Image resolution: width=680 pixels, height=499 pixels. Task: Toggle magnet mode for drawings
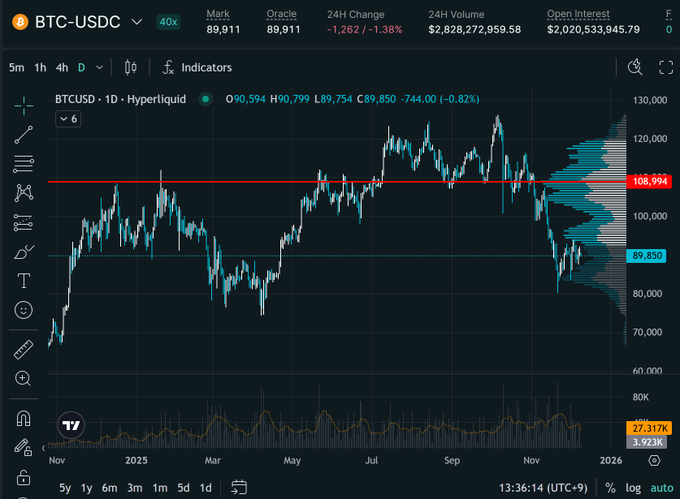click(x=23, y=418)
